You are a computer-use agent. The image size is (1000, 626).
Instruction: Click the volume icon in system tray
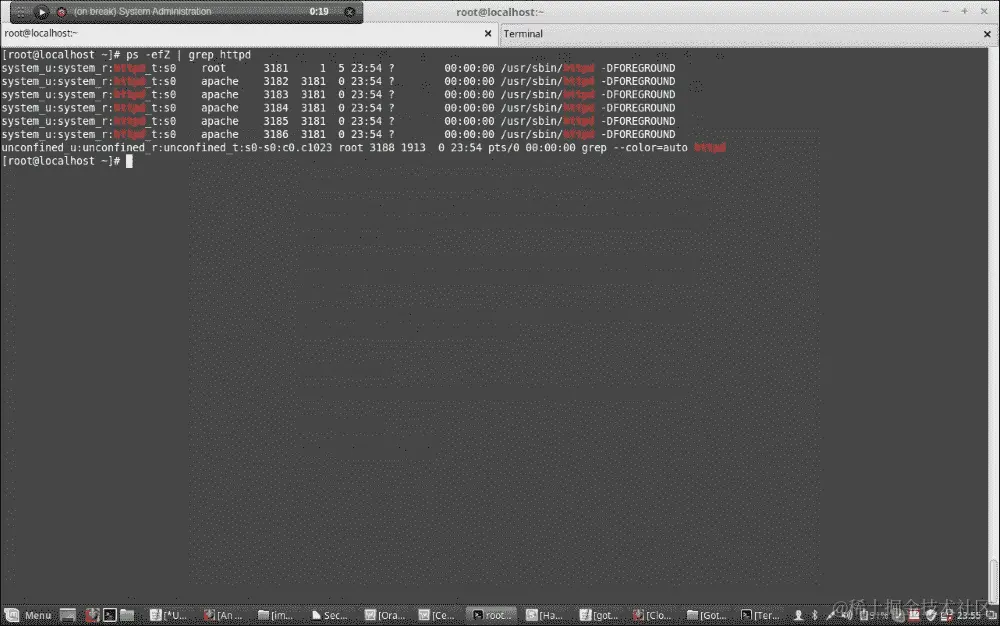click(x=848, y=614)
